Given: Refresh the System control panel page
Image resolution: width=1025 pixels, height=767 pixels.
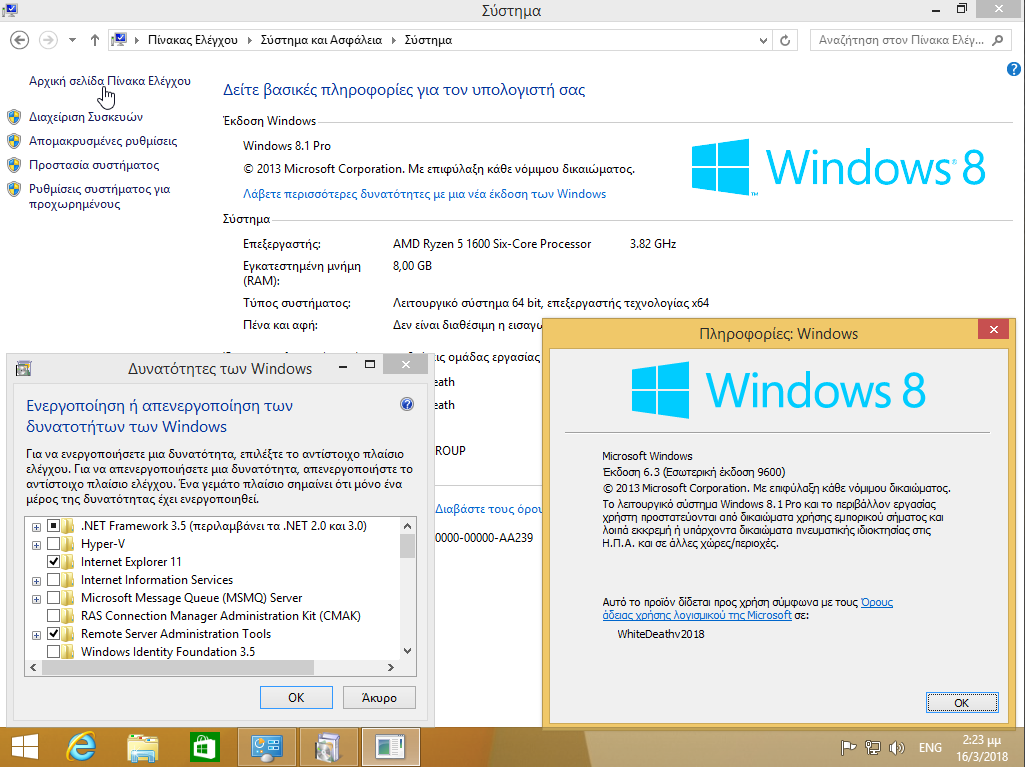Looking at the screenshot, I should tap(785, 40).
